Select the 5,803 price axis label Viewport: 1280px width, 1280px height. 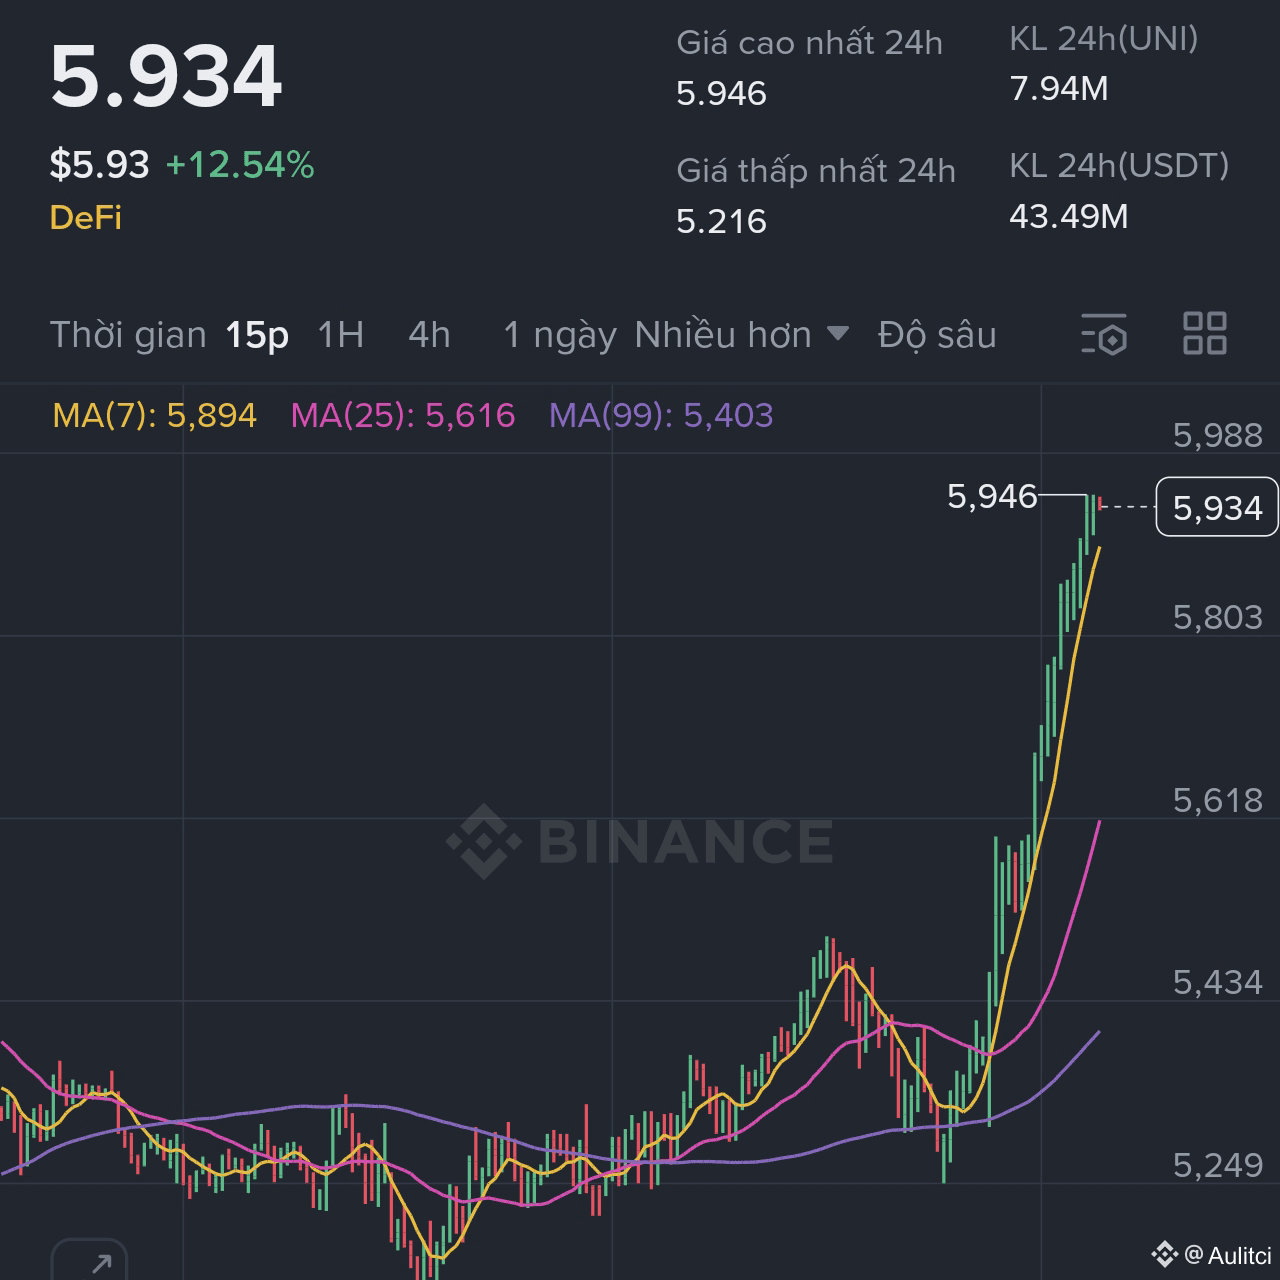1218,617
